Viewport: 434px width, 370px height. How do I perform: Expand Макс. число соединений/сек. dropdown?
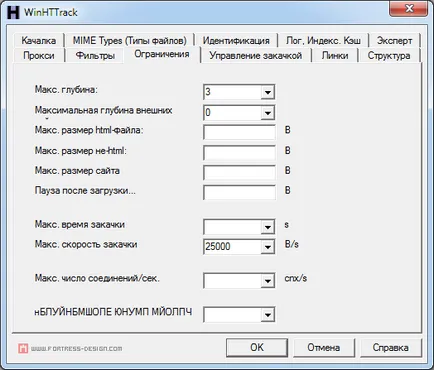pyautogui.click(x=267, y=281)
